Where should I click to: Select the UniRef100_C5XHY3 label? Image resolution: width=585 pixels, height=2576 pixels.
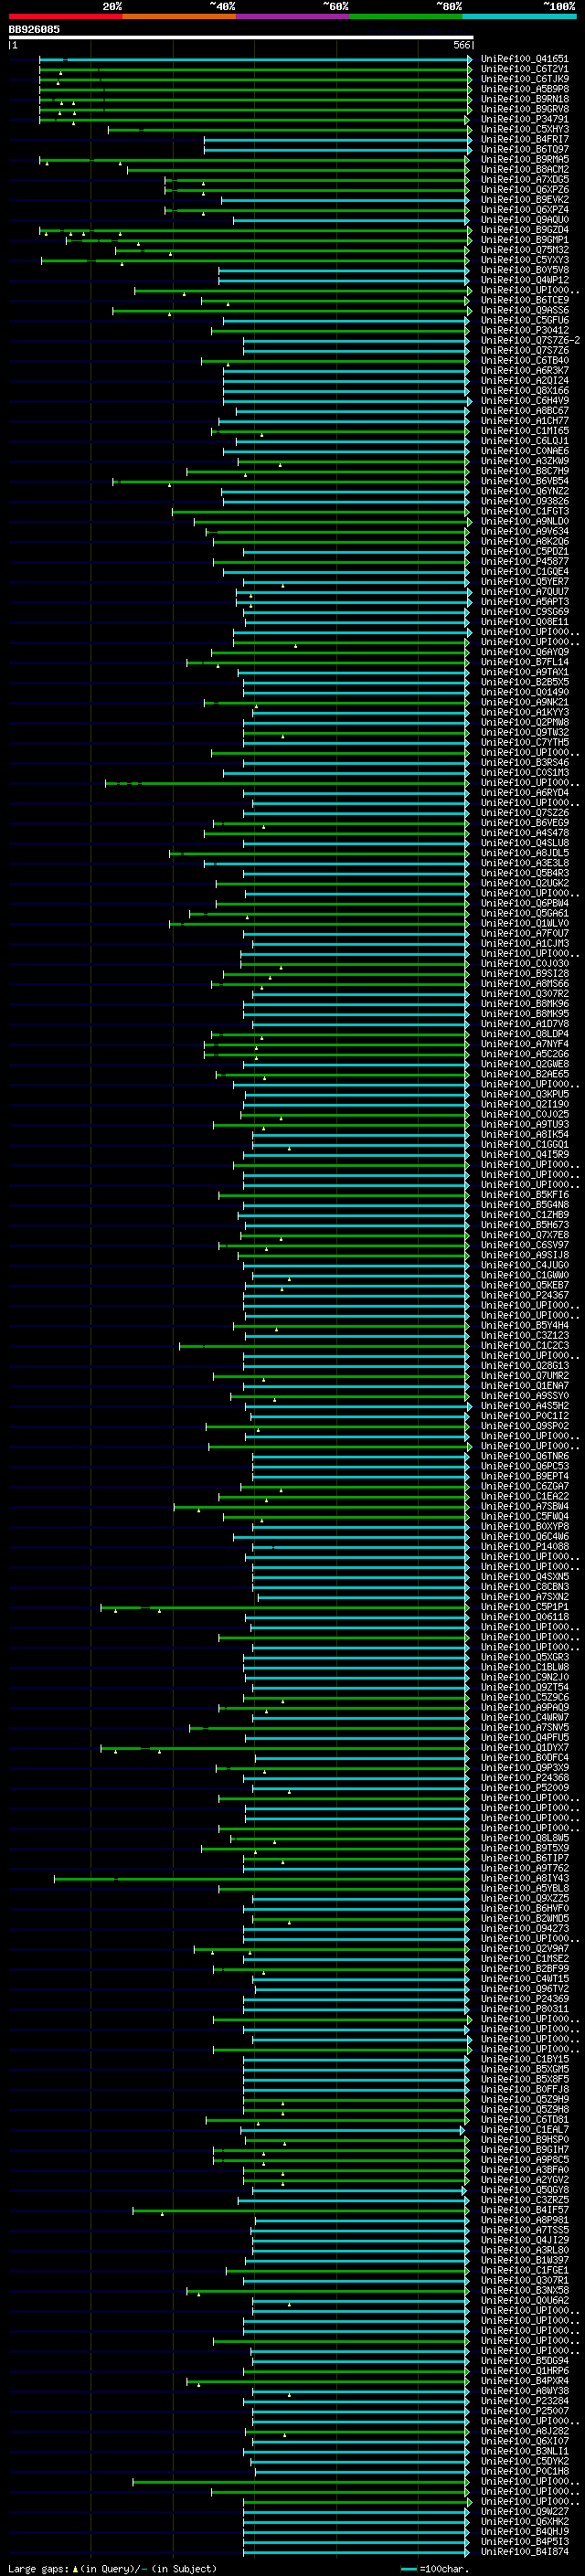coord(525,129)
